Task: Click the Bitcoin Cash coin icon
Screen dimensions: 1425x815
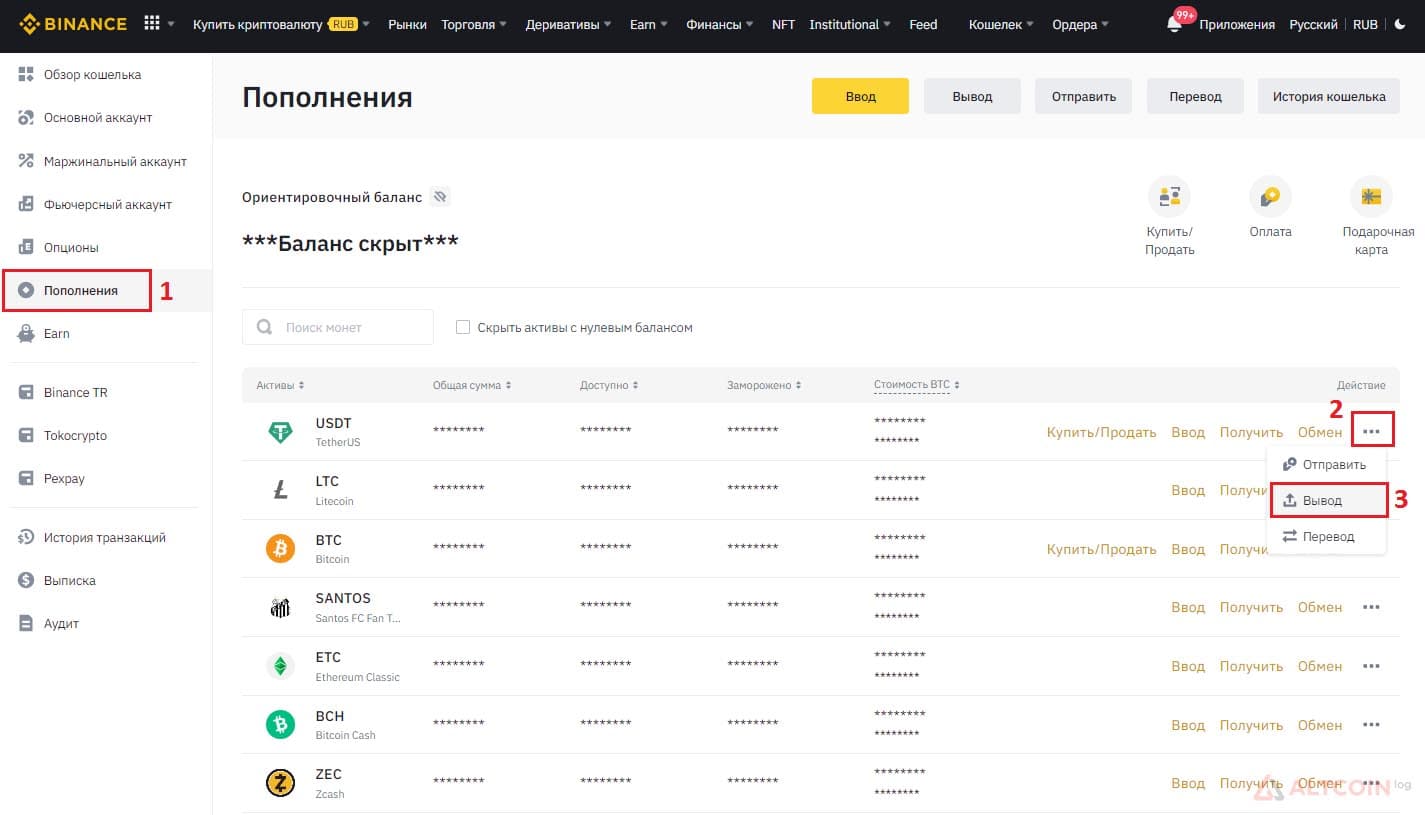Action: click(280, 725)
